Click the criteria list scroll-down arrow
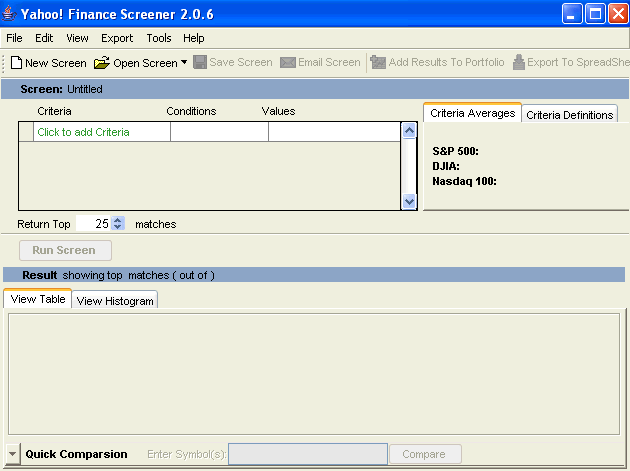 coord(408,201)
